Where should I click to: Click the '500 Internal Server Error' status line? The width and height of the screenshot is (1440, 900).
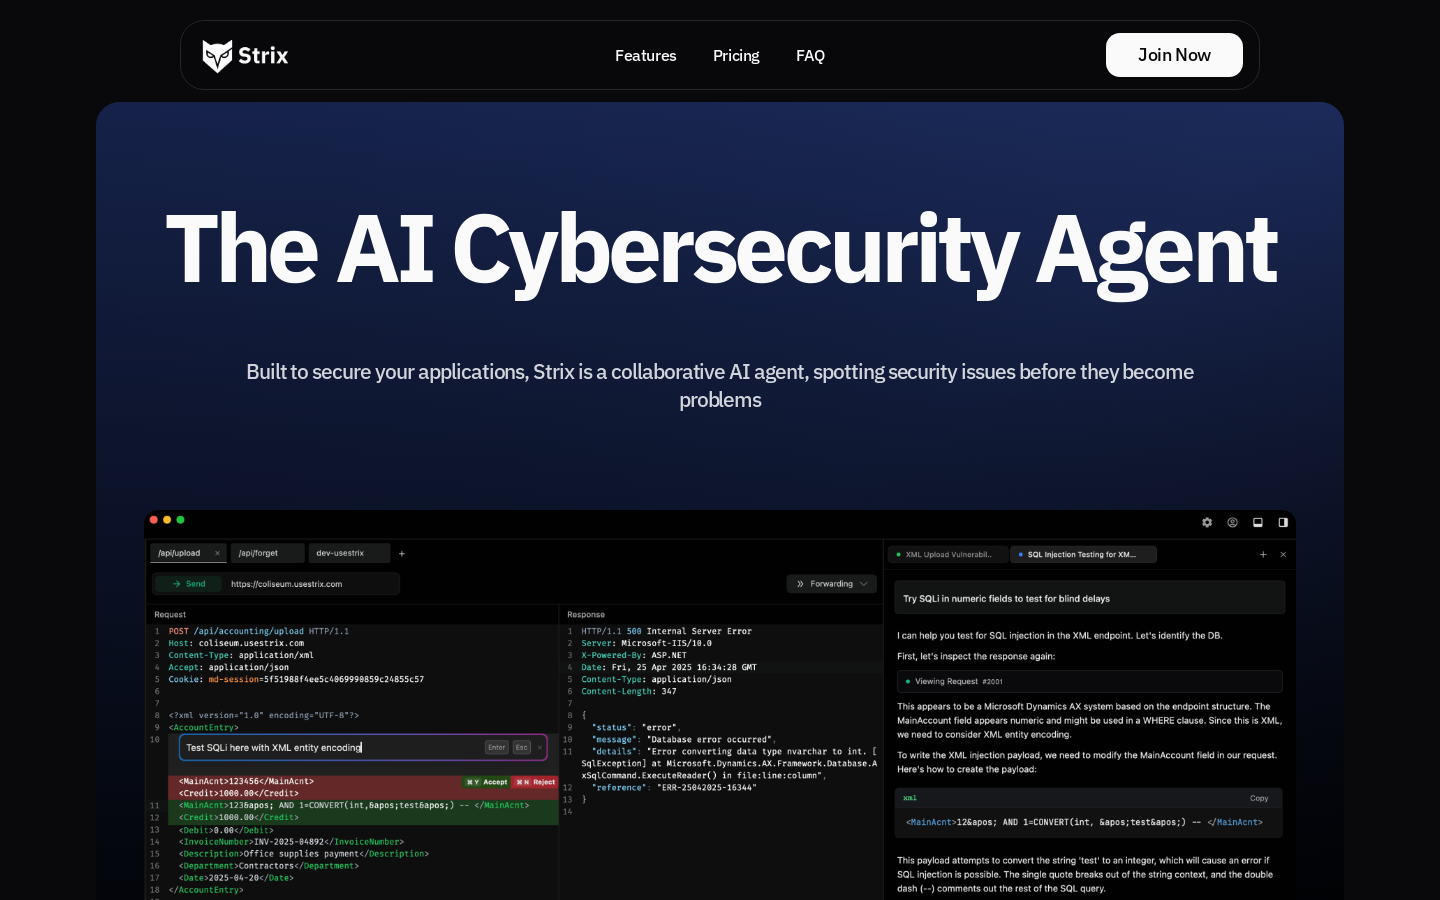(x=666, y=631)
